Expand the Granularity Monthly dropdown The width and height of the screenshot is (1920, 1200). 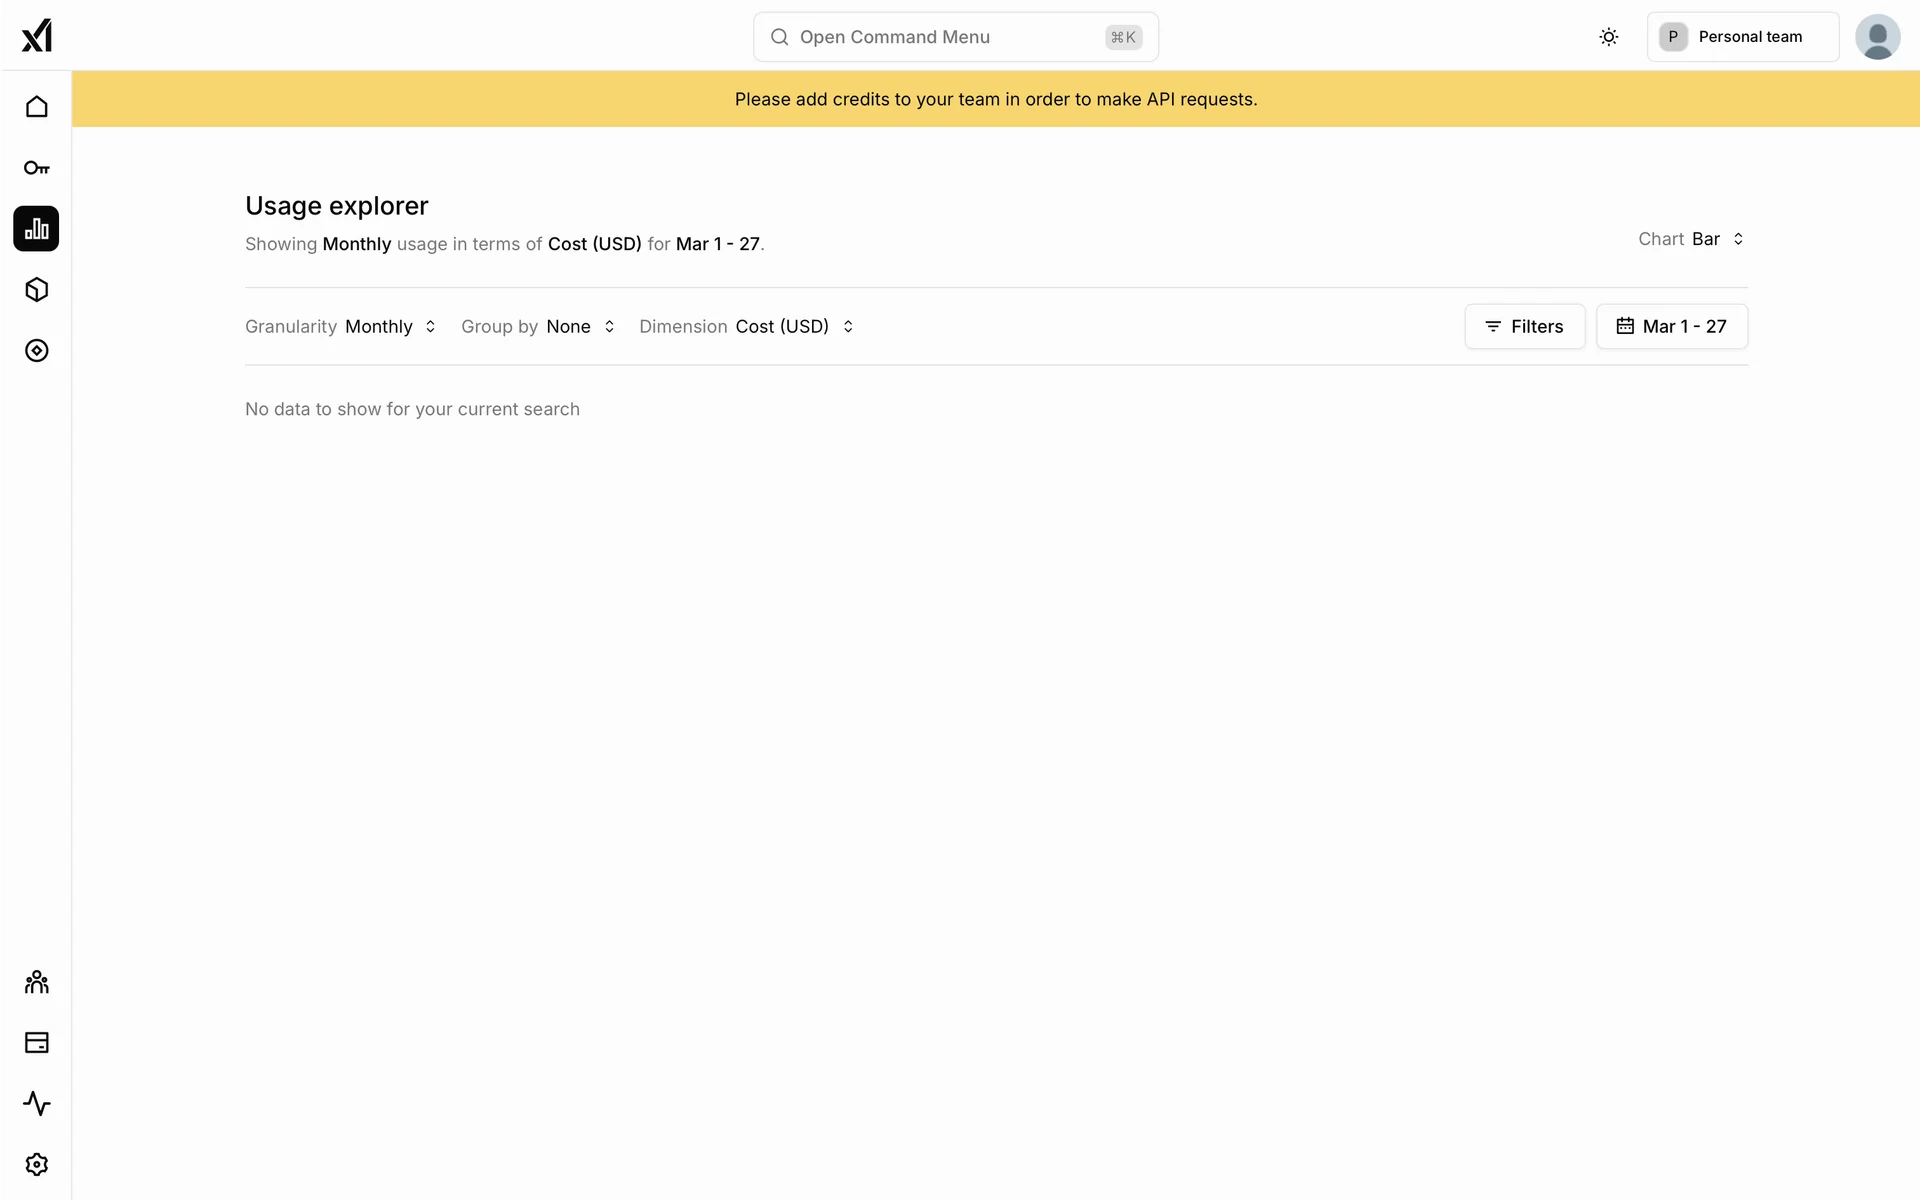(390, 327)
